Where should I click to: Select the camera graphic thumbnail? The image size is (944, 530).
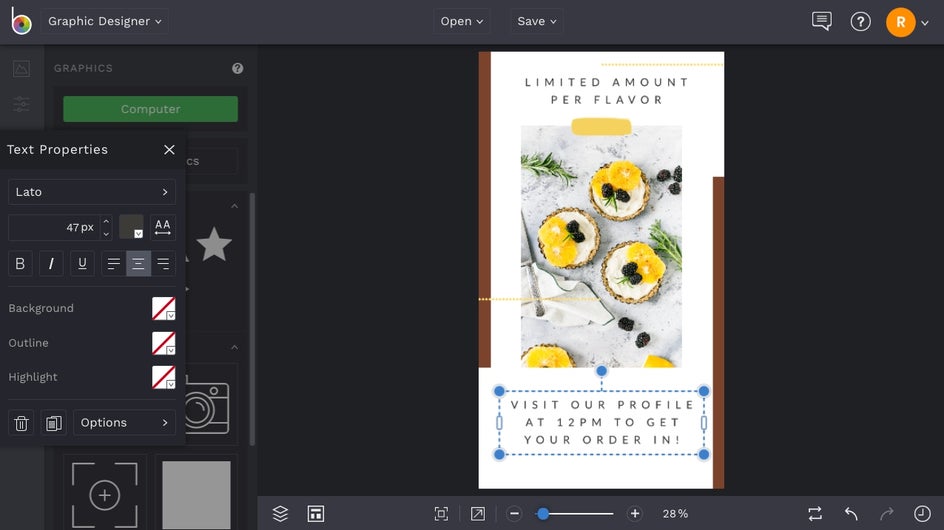tap(207, 405)
